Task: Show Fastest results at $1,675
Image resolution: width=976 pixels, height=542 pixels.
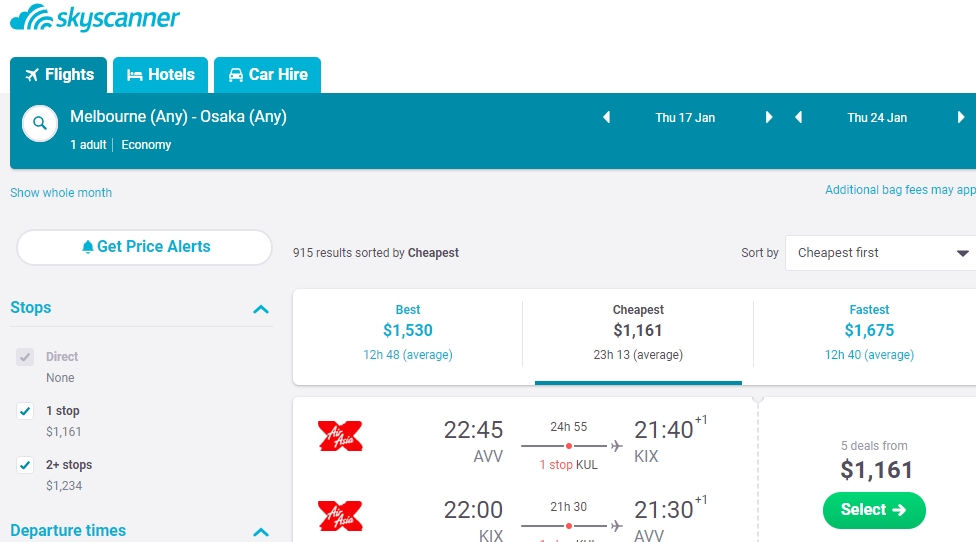Action: tap(869, 332)
